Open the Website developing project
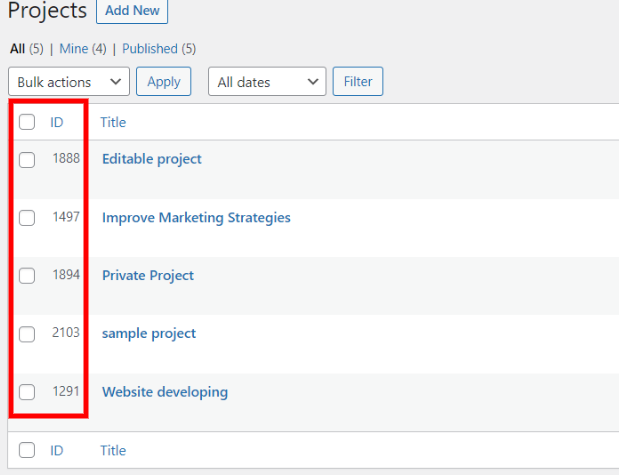 click(165, 392)
